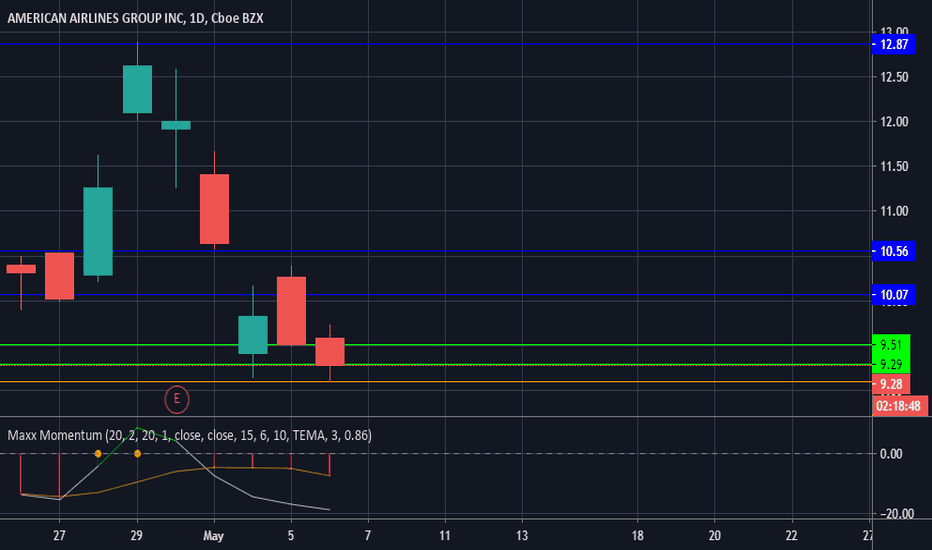Select the orange 9.28 horizontal price line
The height and width of the screenshot is (550, 932).
436,382
